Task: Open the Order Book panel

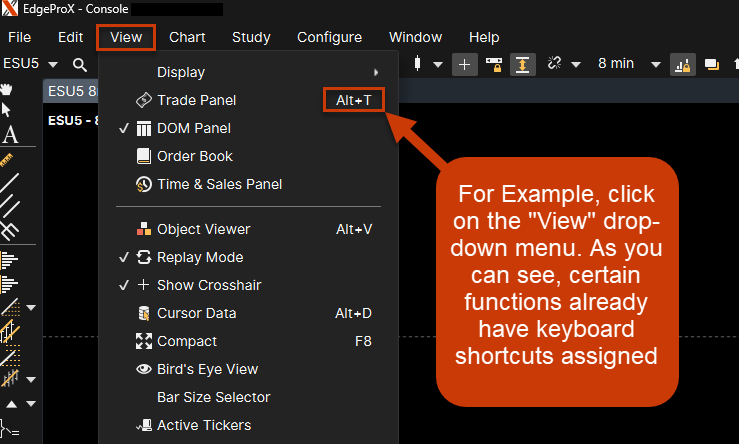Action: [194, 156]
